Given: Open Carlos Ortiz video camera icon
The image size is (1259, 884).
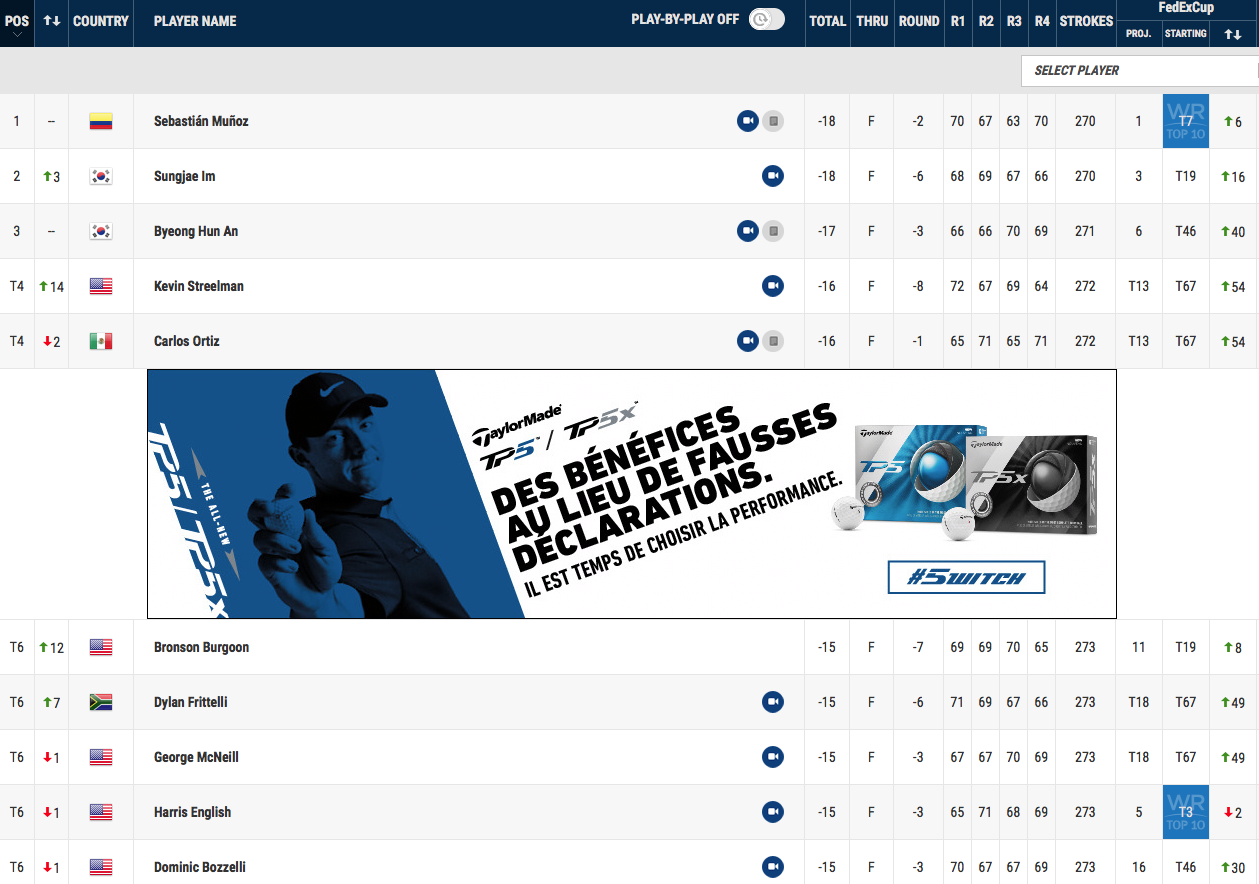Looking at the screenshot, I should (x=747, y=341).
